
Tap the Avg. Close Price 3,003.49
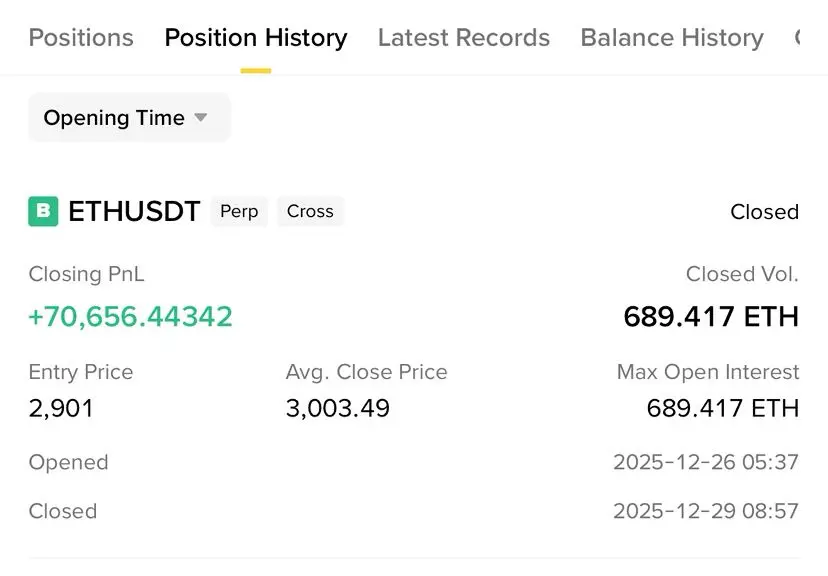(x=338, y=408)
